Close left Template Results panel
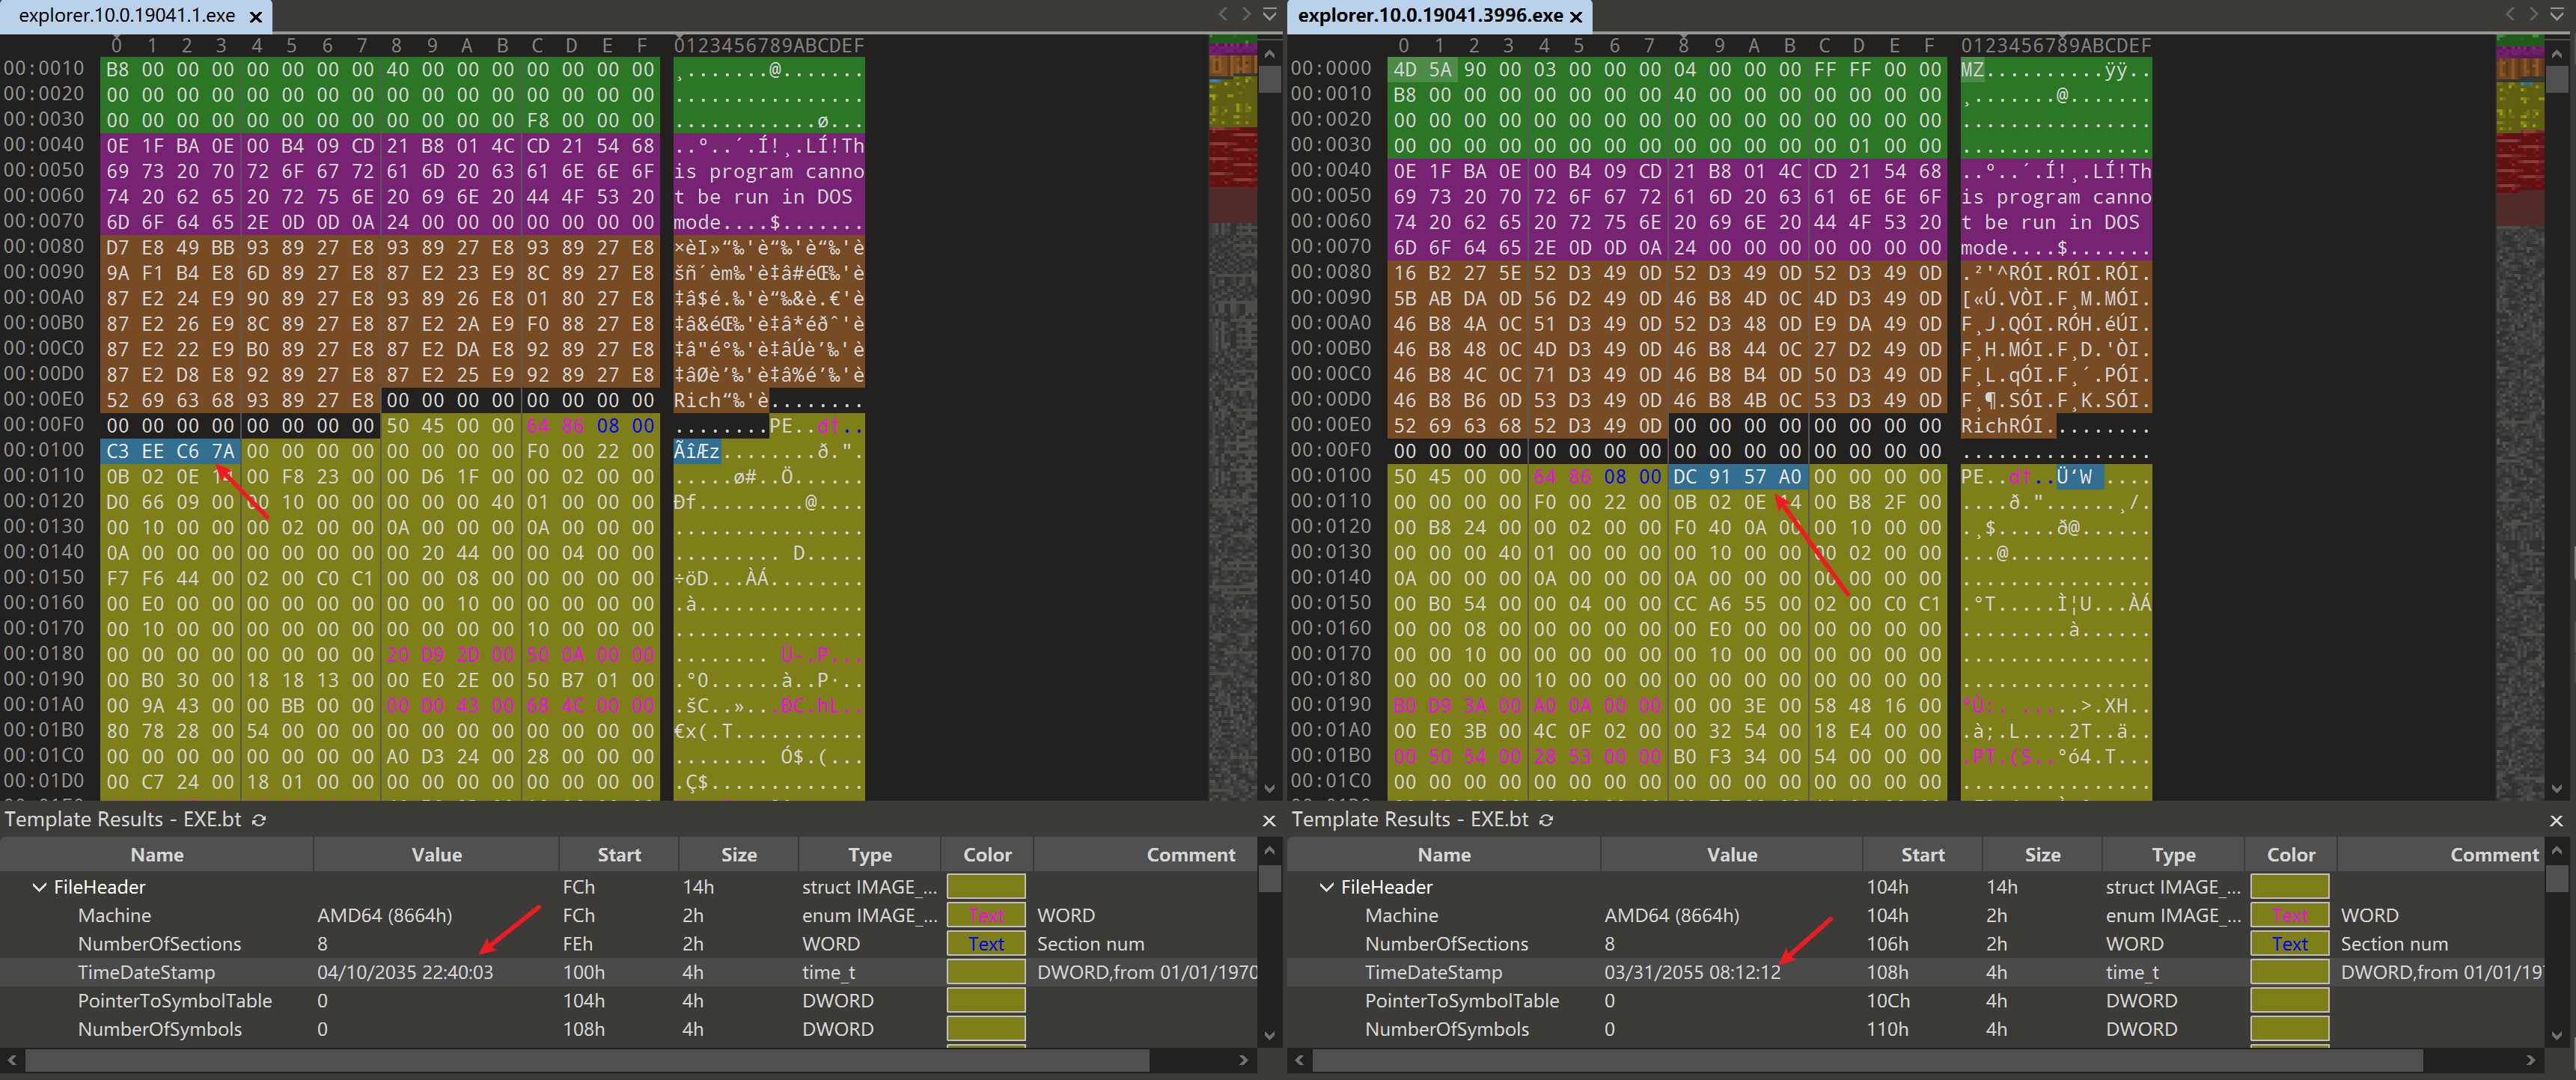2576x1080 pixels. click(x=1269, y=820)
